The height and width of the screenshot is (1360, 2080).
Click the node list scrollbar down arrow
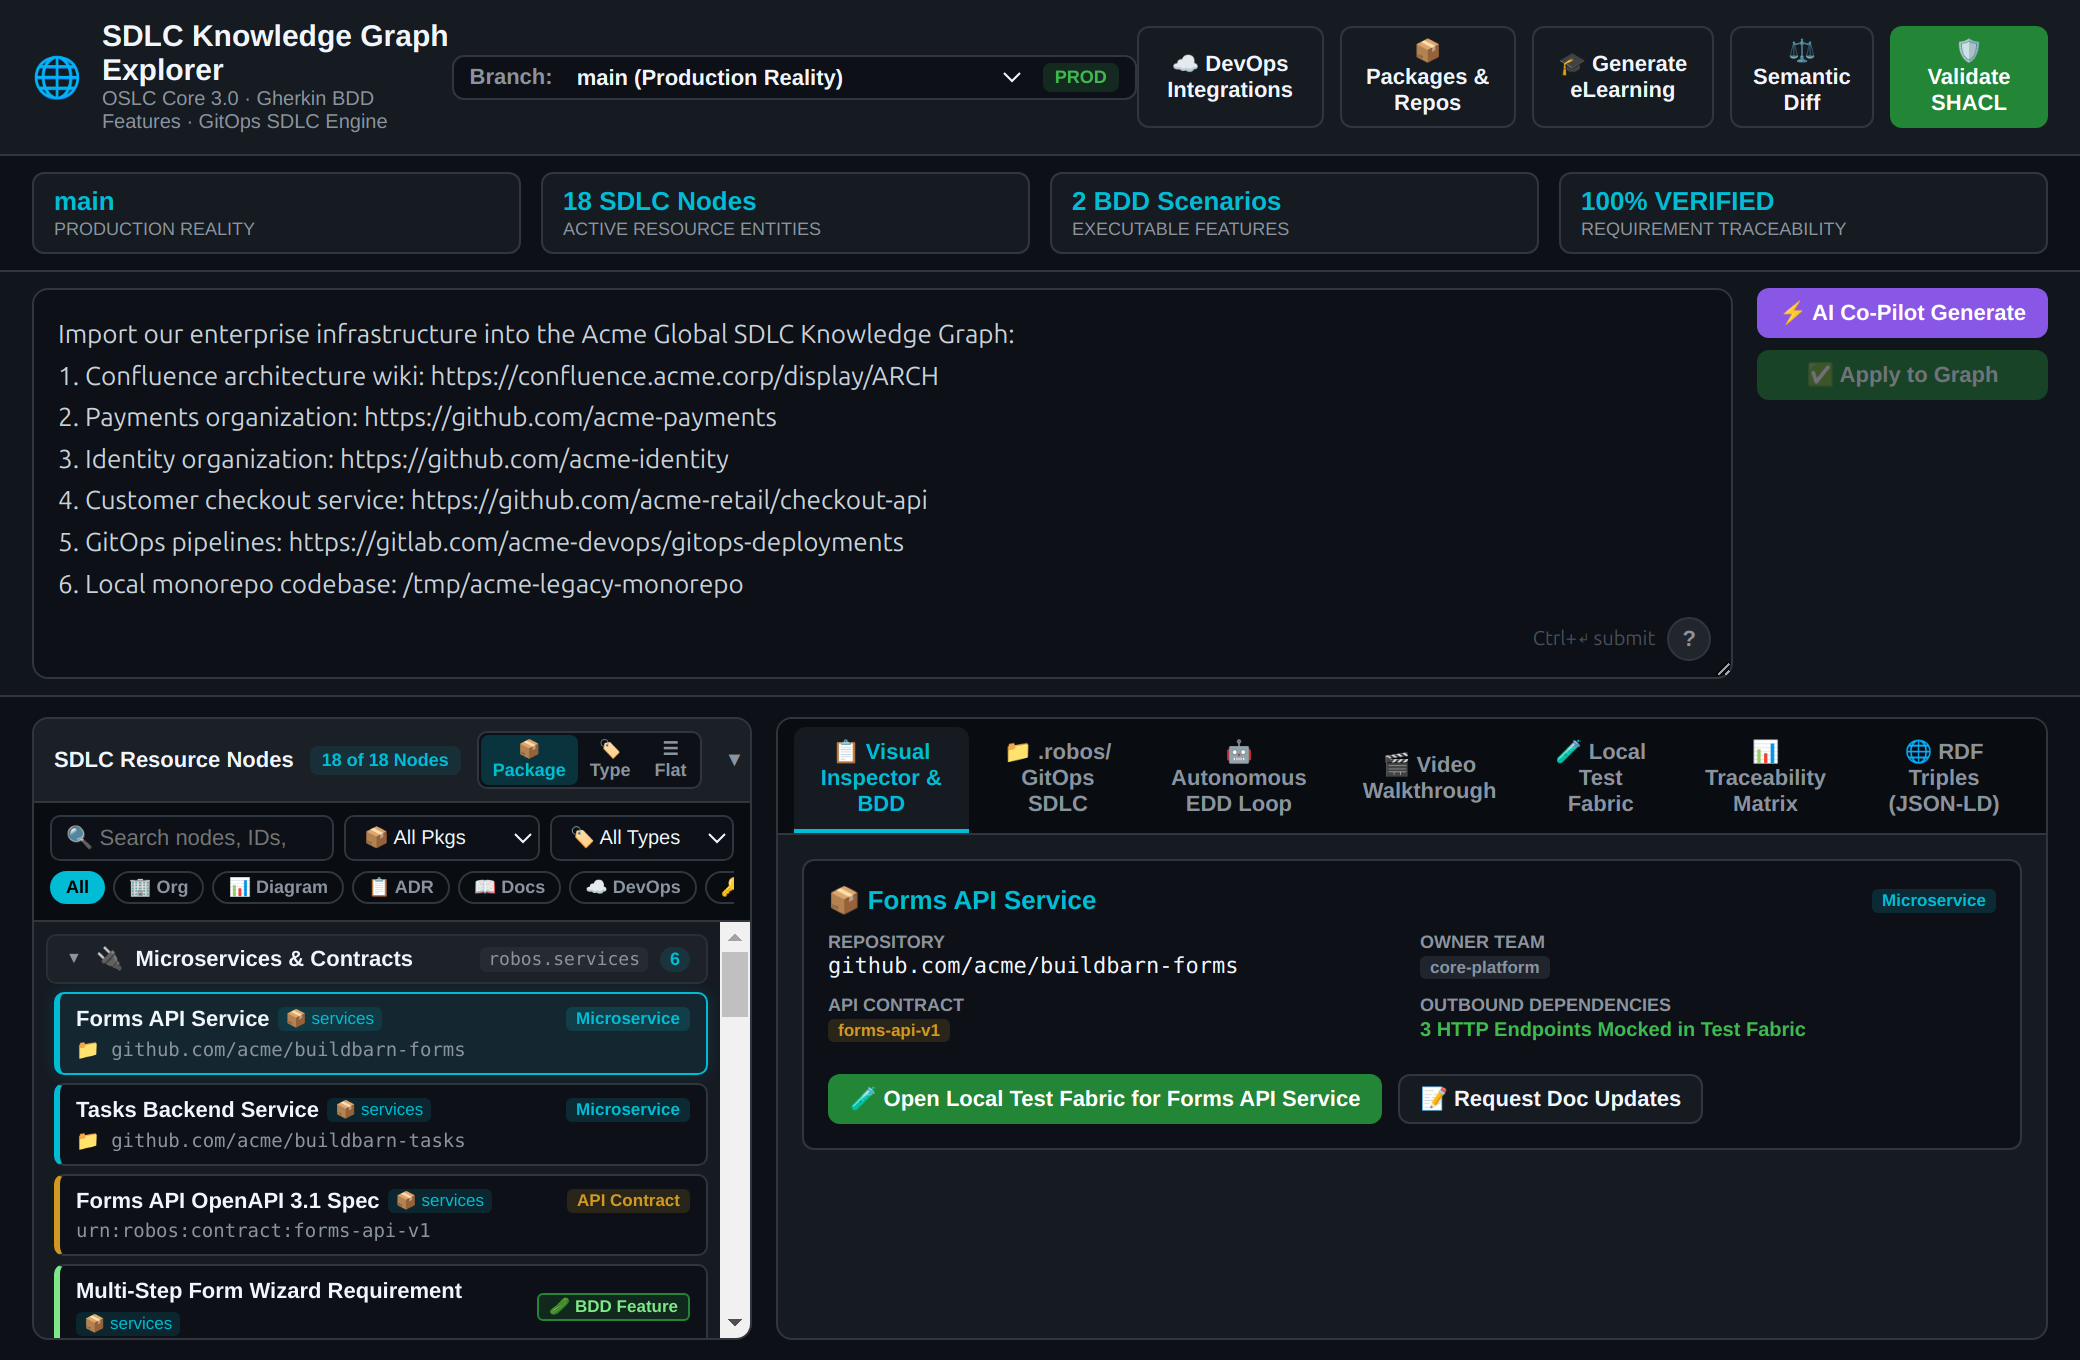pos(735,1323)
